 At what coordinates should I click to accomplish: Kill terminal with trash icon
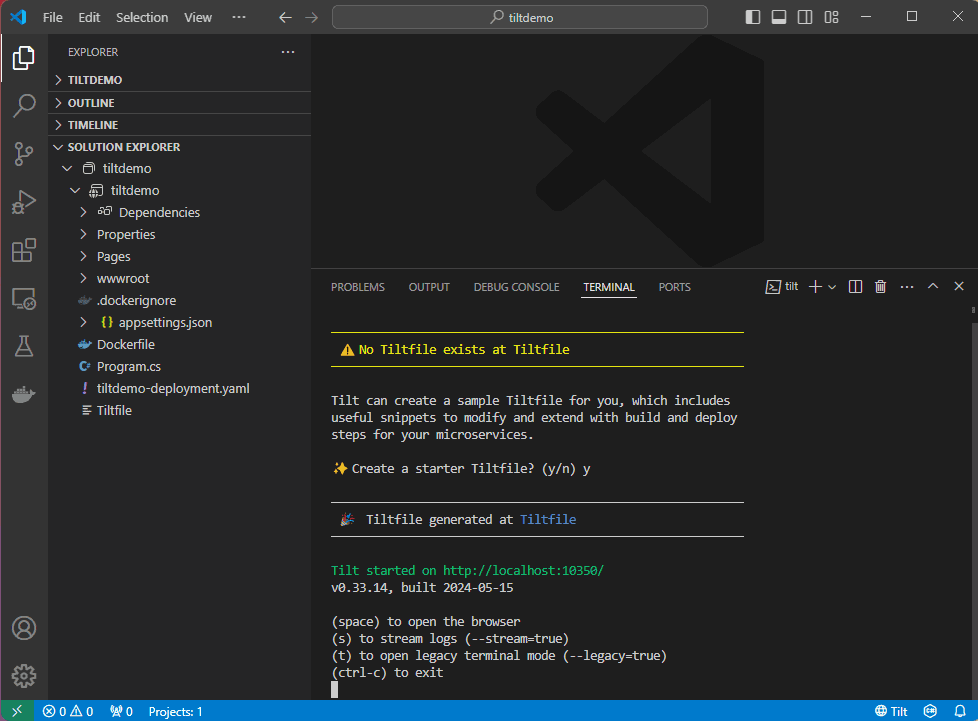tap(881, 286)
